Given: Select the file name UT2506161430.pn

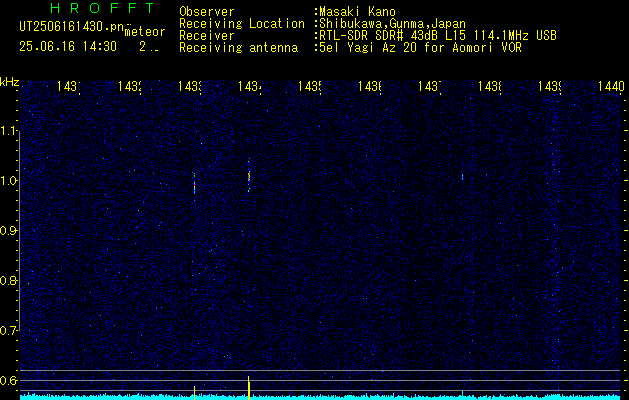Looking at the screenshot, I should 71,27.
